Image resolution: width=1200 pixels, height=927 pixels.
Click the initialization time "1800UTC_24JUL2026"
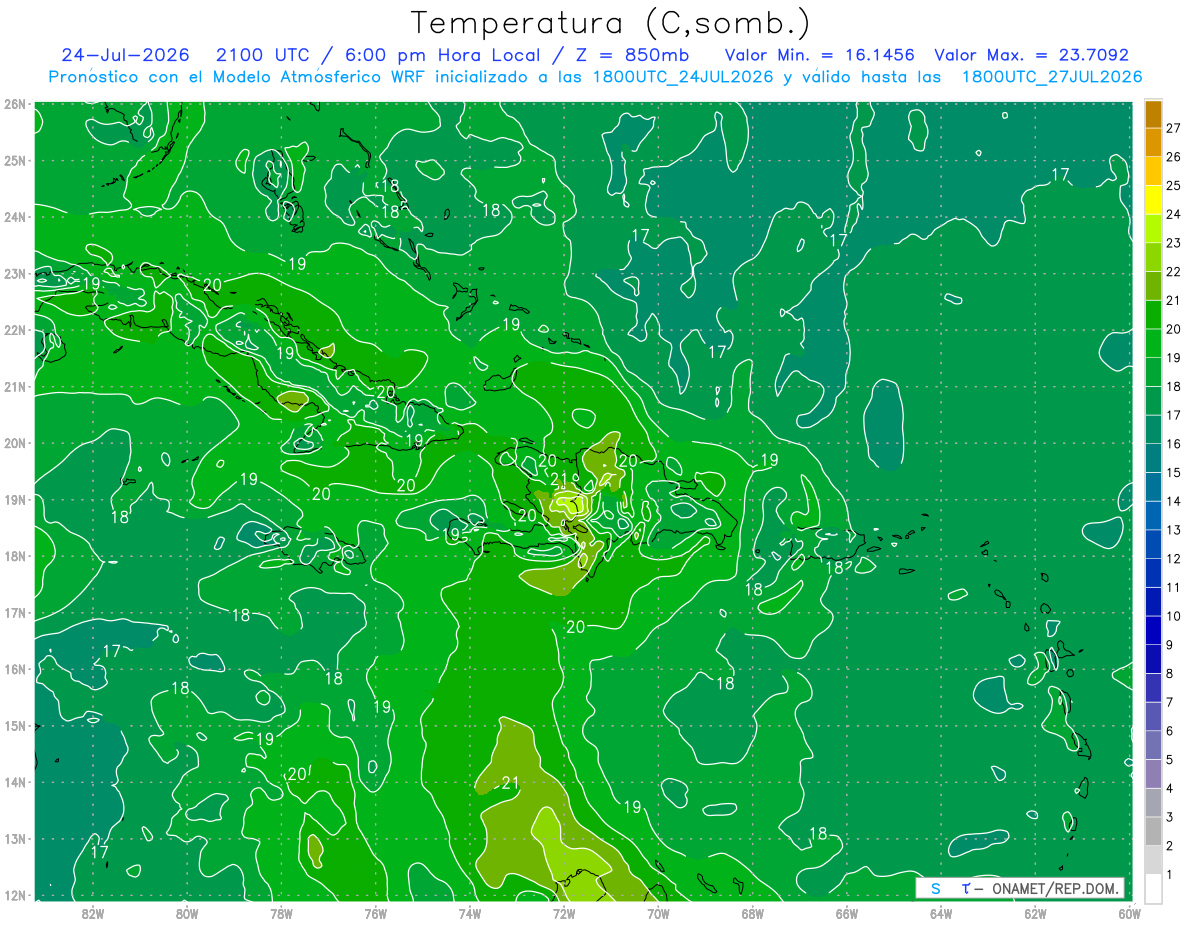(x=682, y=77)
